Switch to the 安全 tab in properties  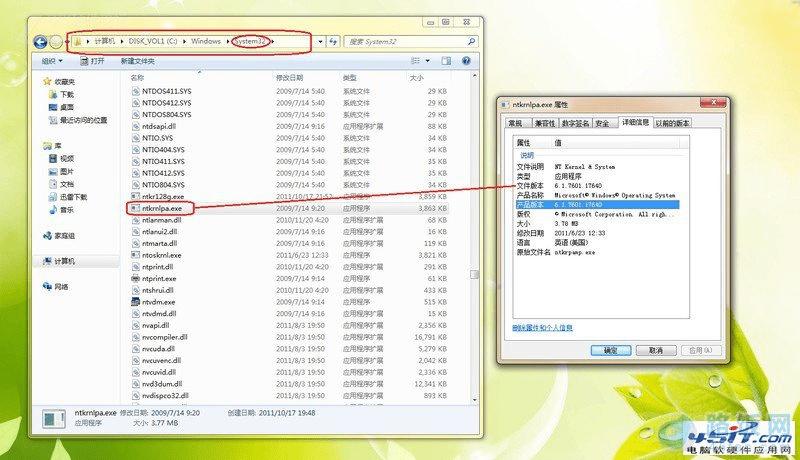pos(603,123)
